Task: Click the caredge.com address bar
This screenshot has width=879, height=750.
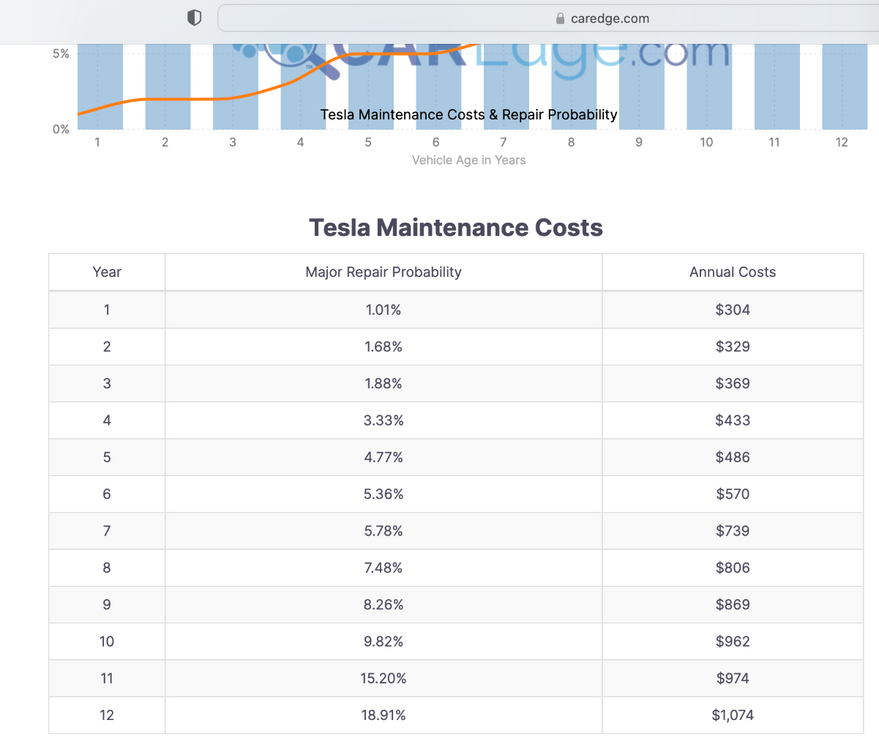Action: 620,18
